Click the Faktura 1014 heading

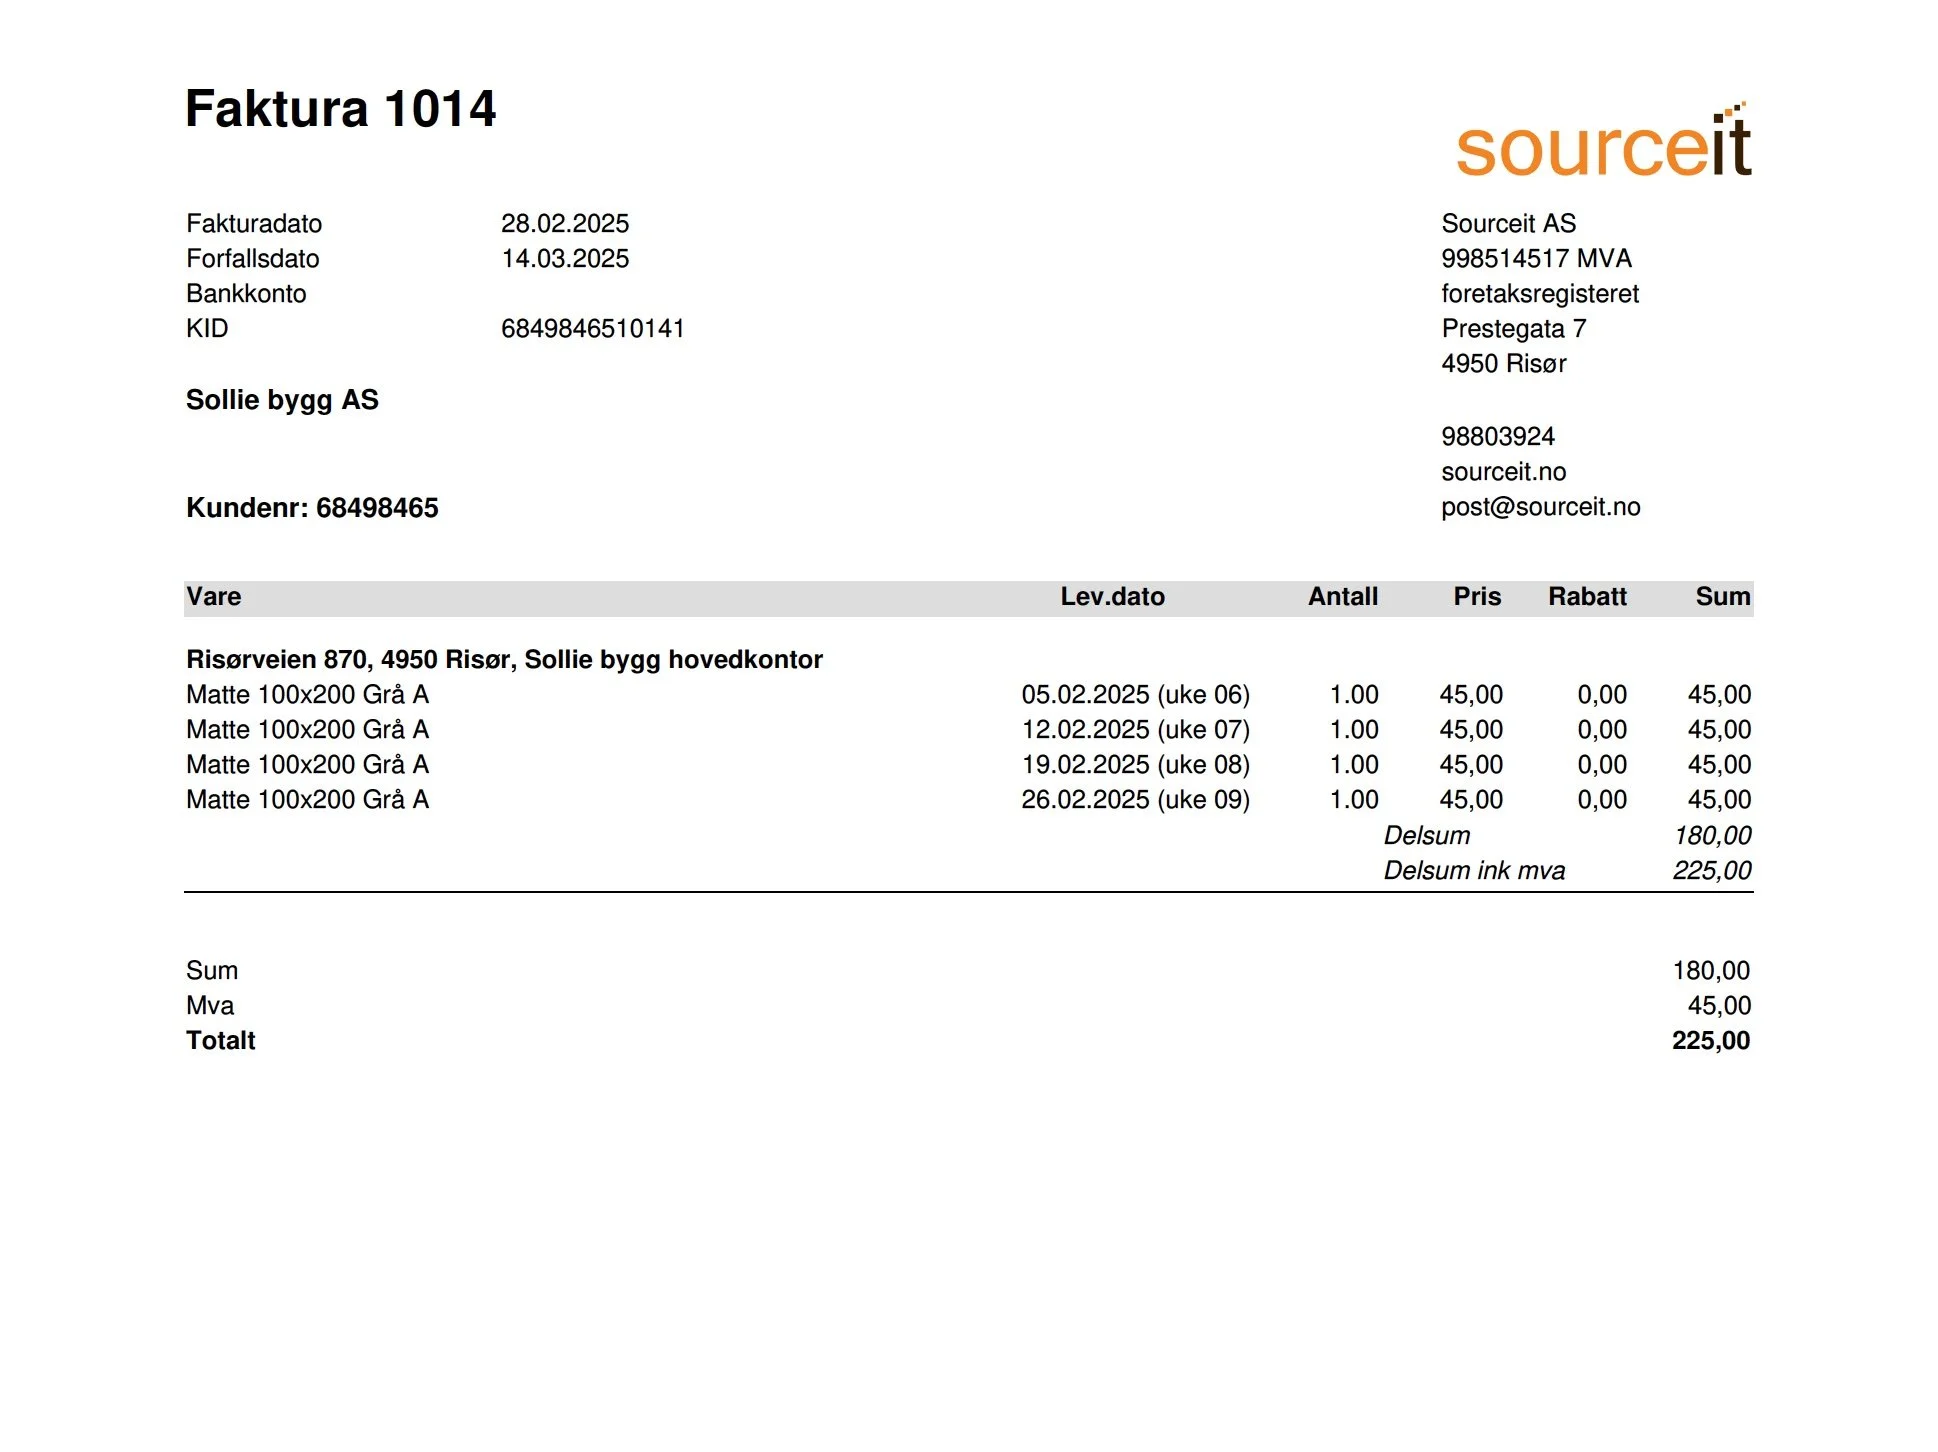pos(340,108)
